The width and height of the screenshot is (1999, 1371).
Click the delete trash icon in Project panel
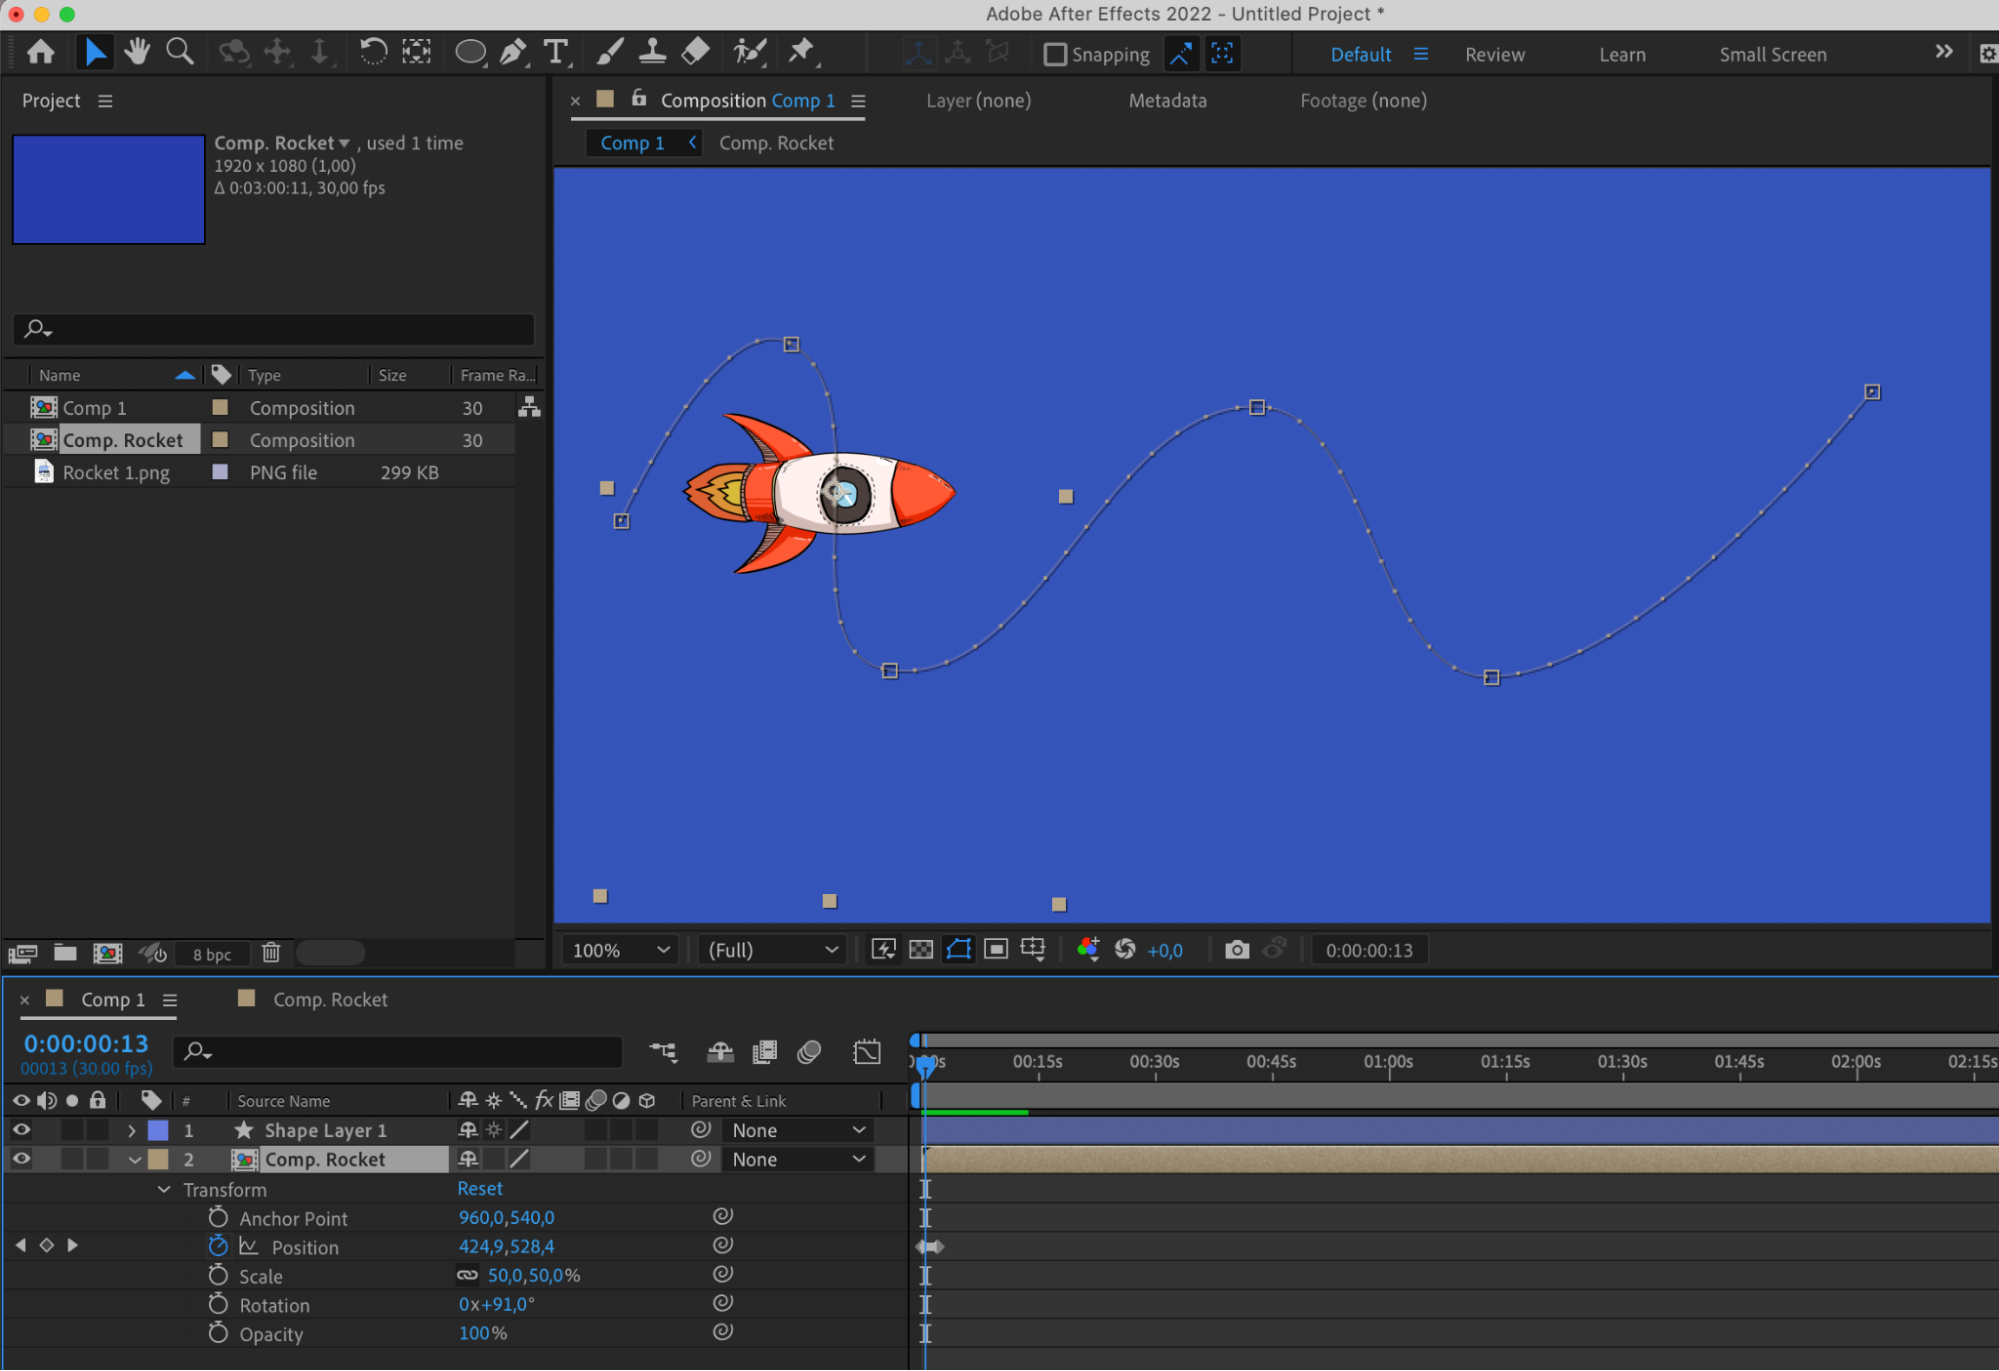pyautogui.click(x=271, y=953)
